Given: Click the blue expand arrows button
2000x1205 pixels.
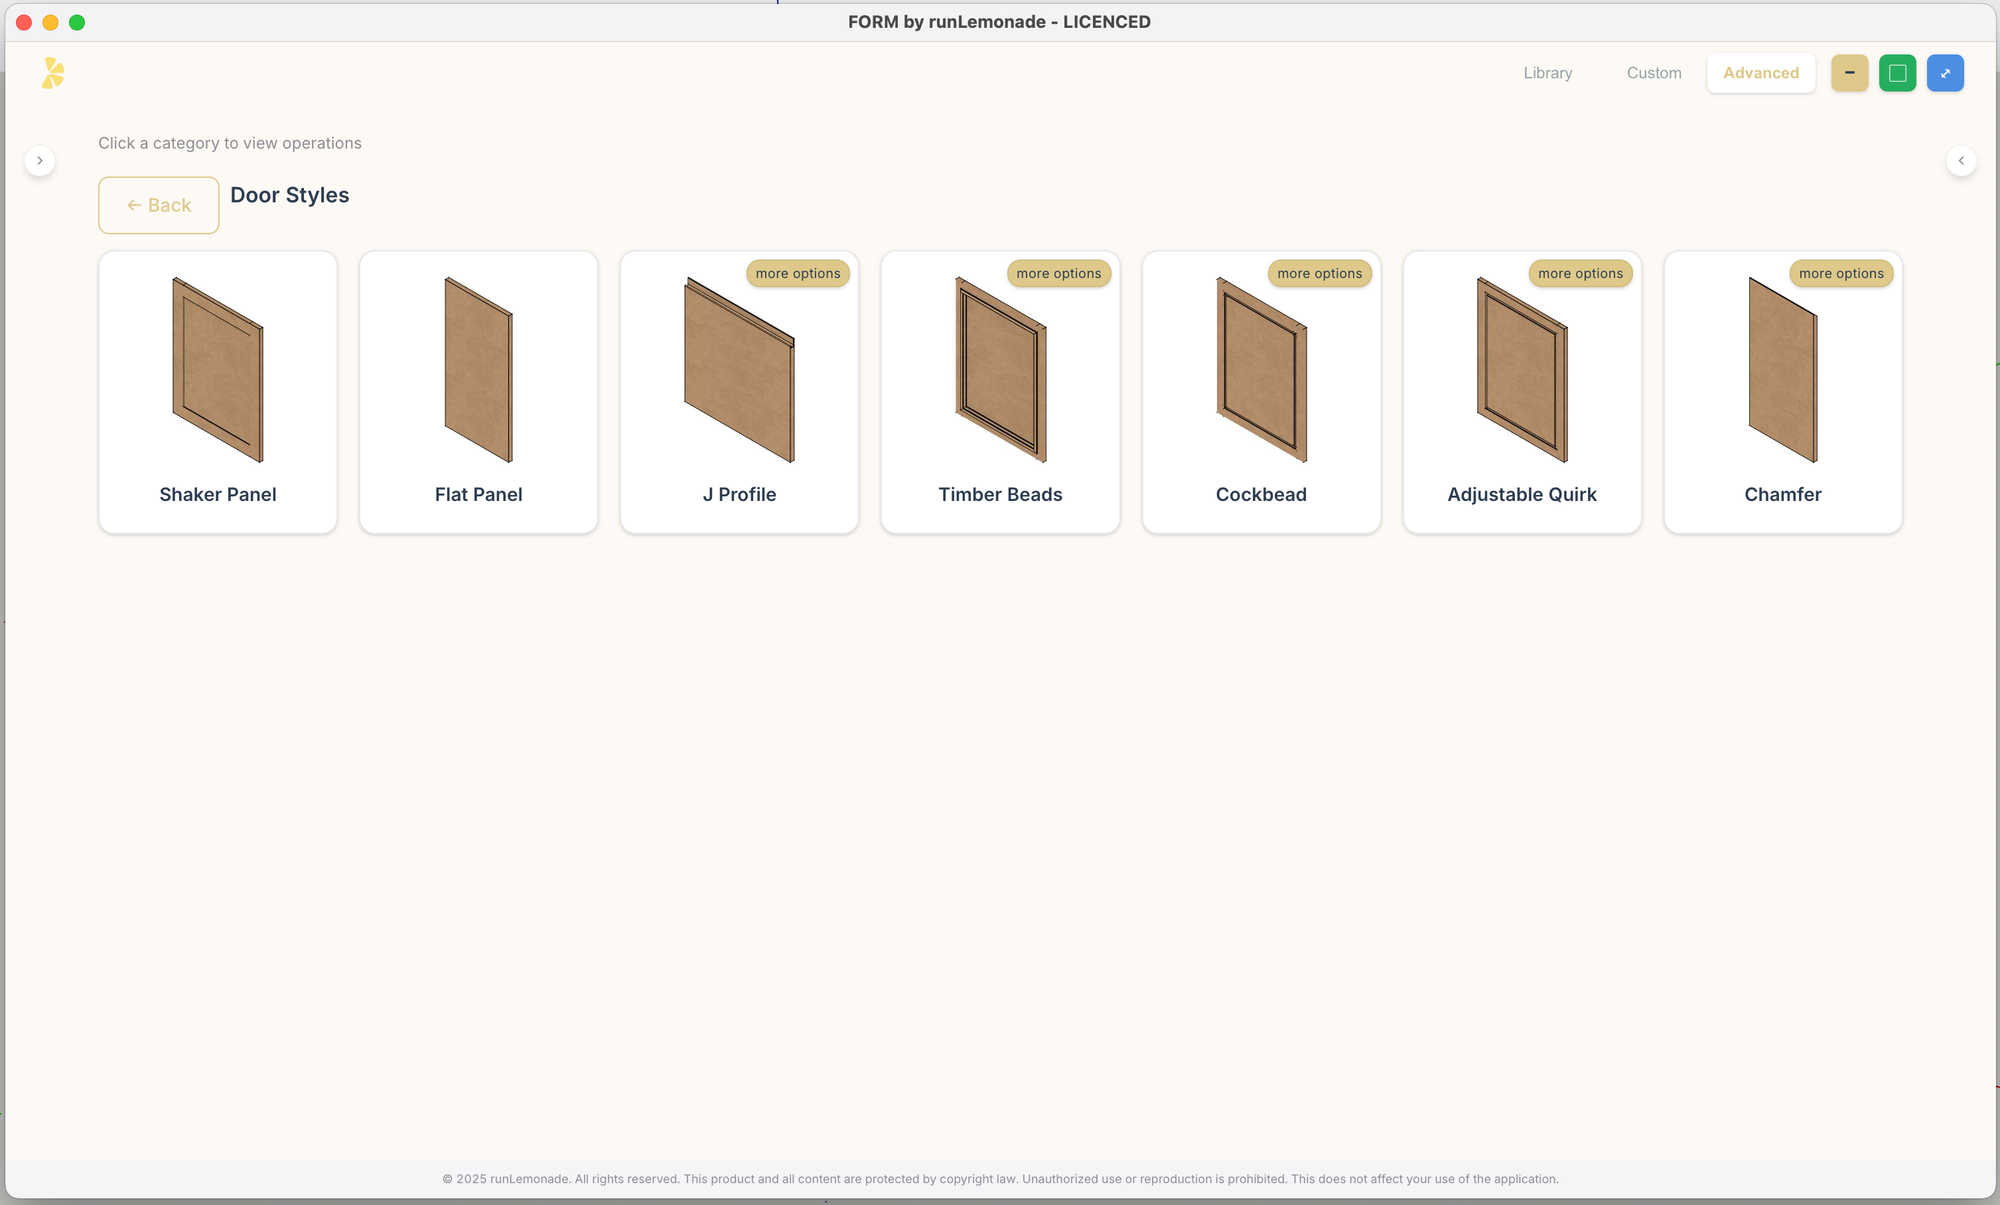Looking at the screenshot, I should point(1945,73).
